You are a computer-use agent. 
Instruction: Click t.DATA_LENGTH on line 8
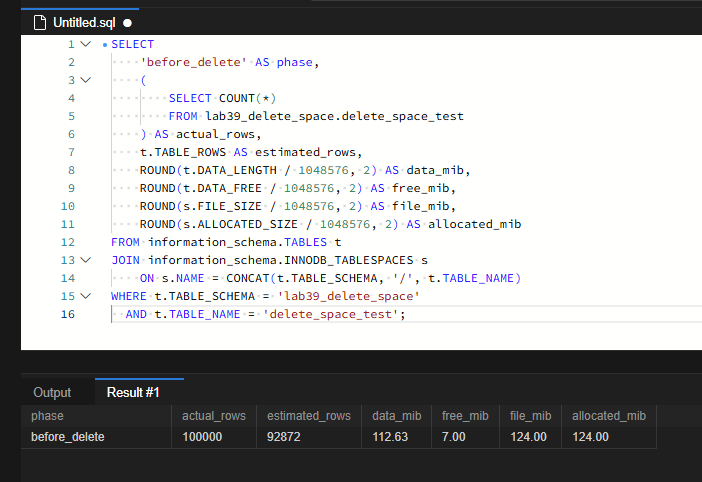point(230,170)
